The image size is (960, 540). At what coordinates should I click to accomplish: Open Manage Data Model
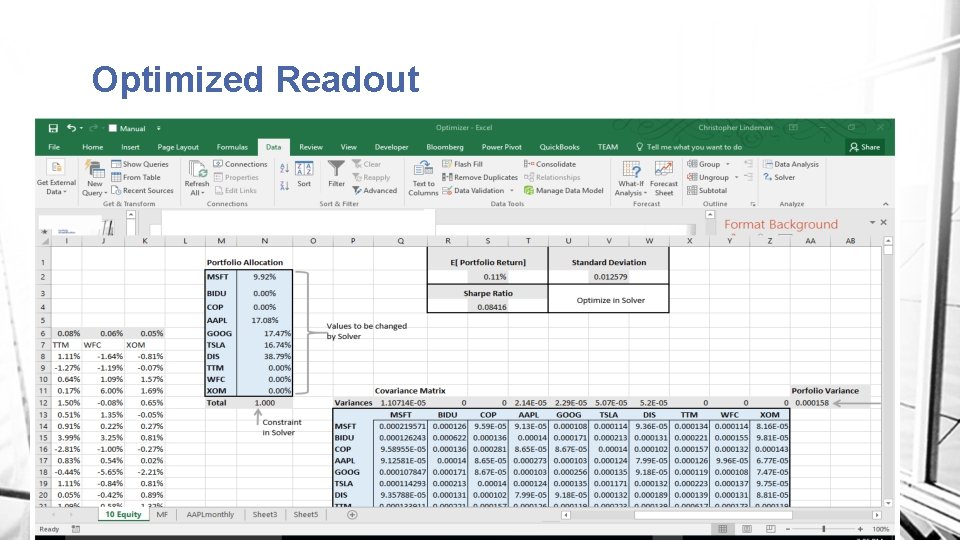[x=563, y=190]
